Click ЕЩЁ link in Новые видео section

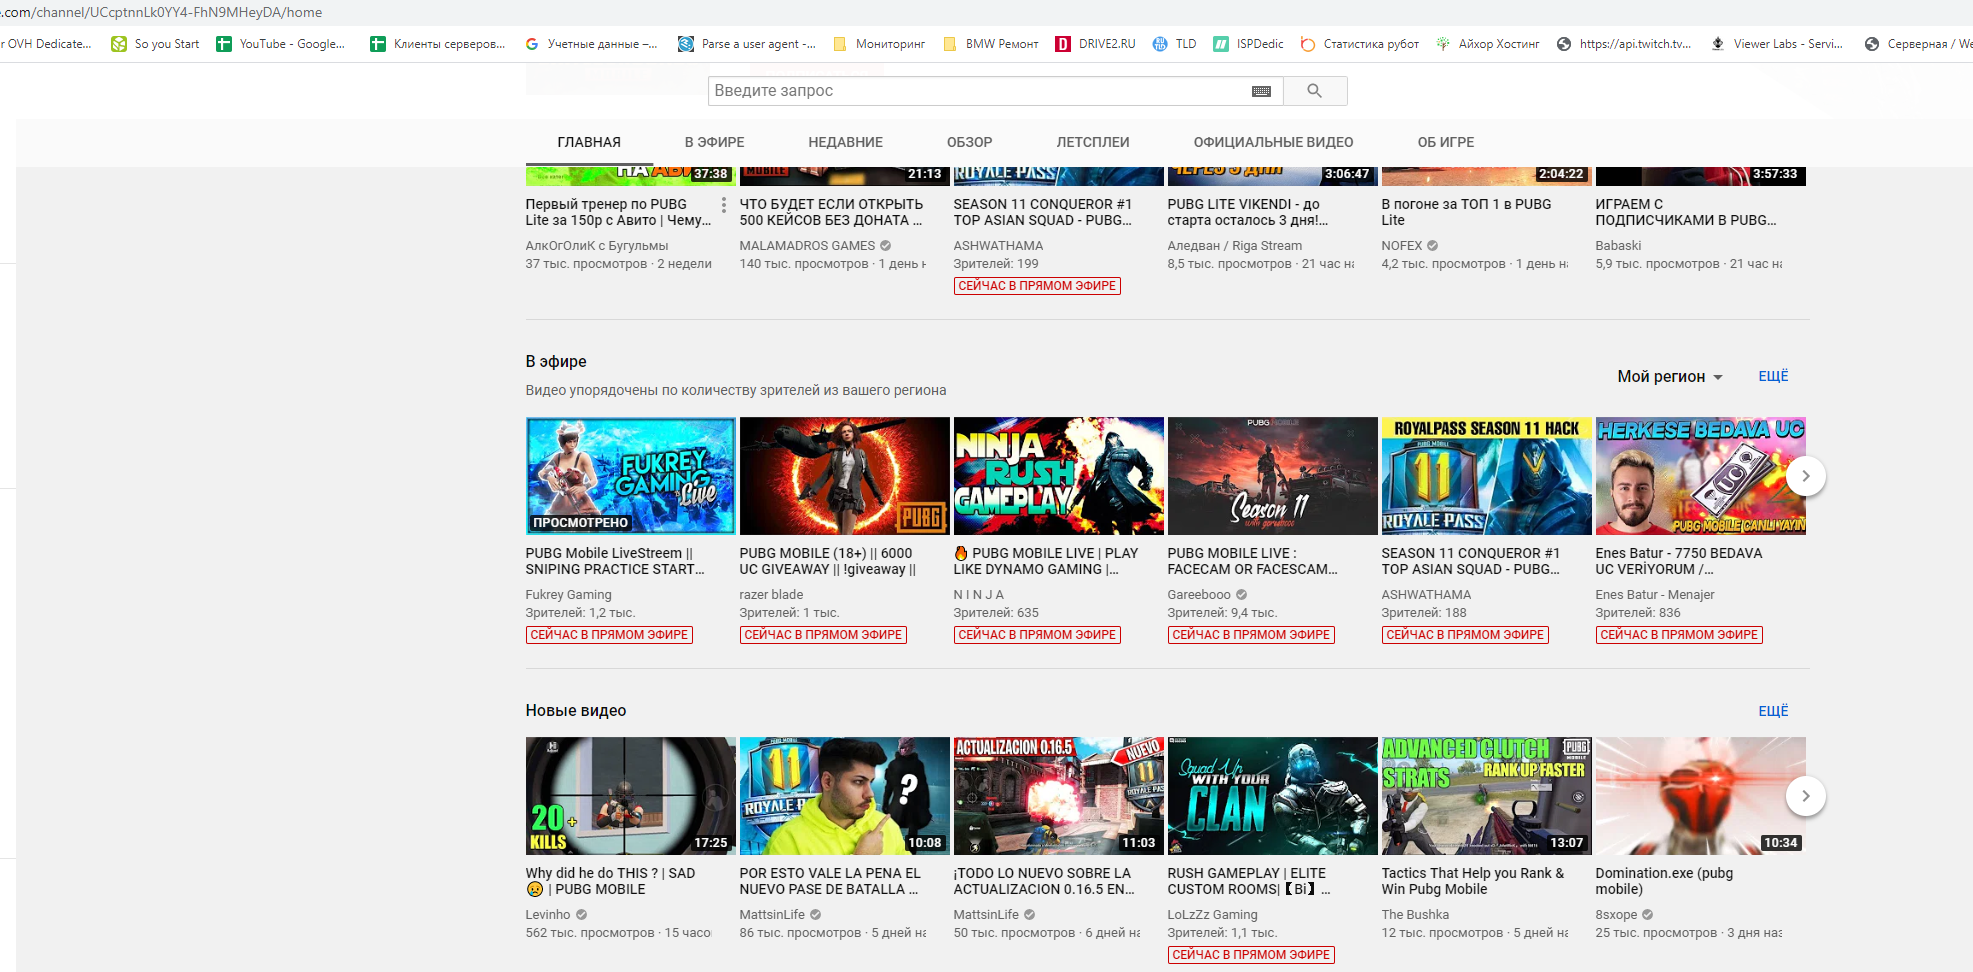(x=1772, y=711)
